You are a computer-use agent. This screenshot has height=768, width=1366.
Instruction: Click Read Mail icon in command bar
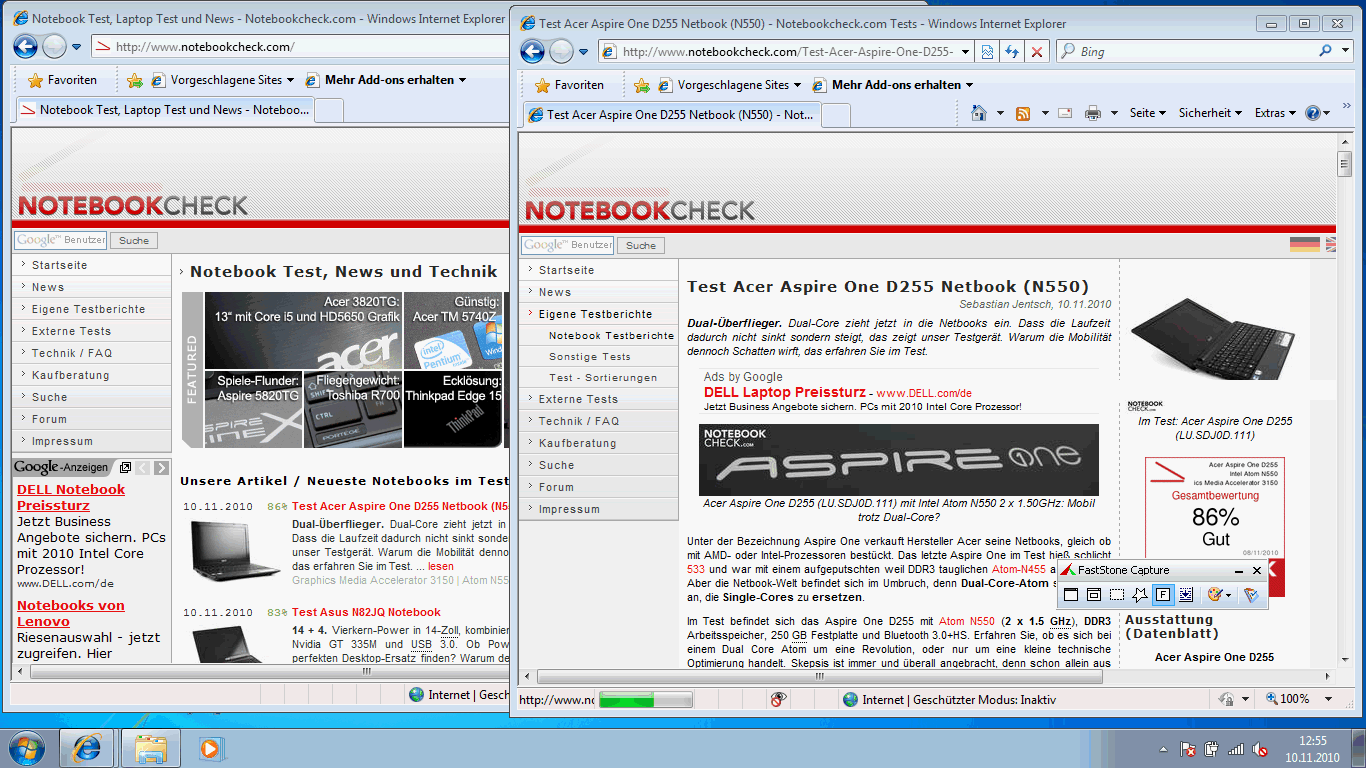(1065, 113)
